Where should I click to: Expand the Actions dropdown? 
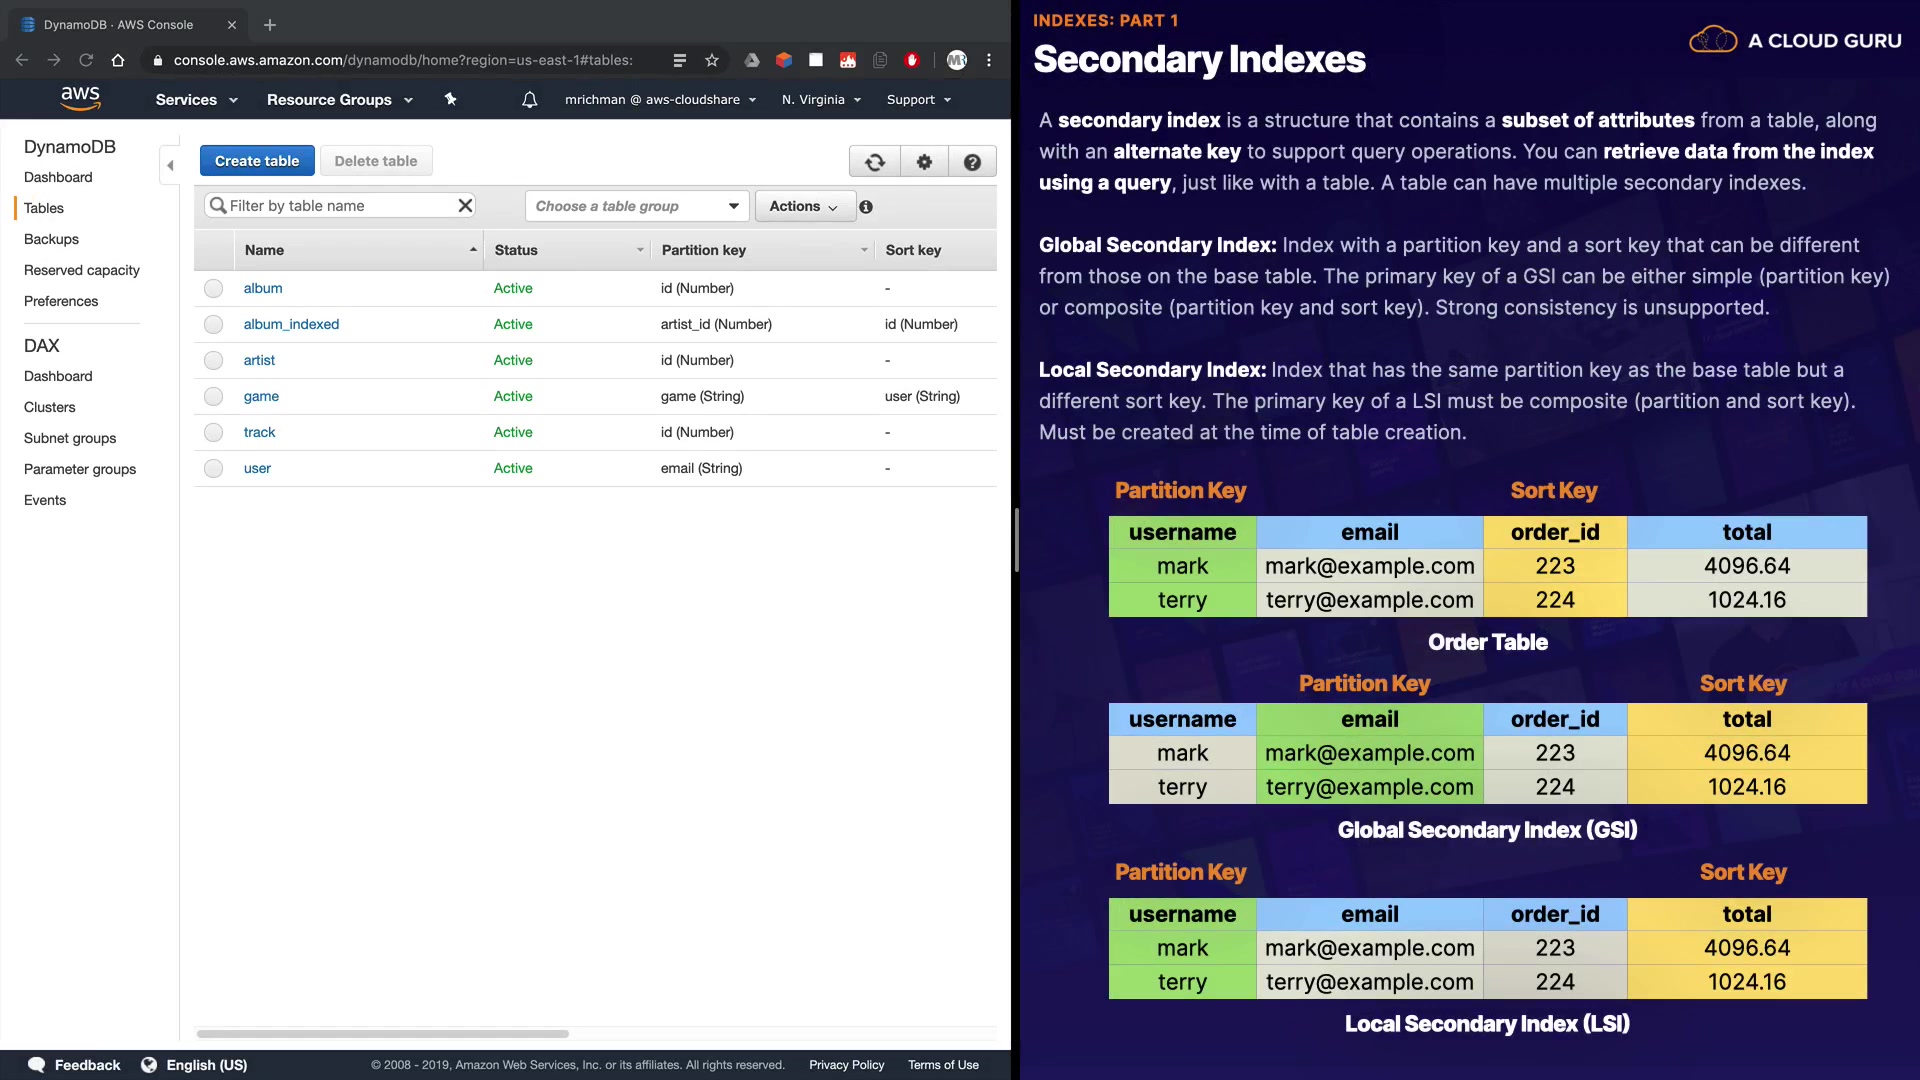point(804,206)
